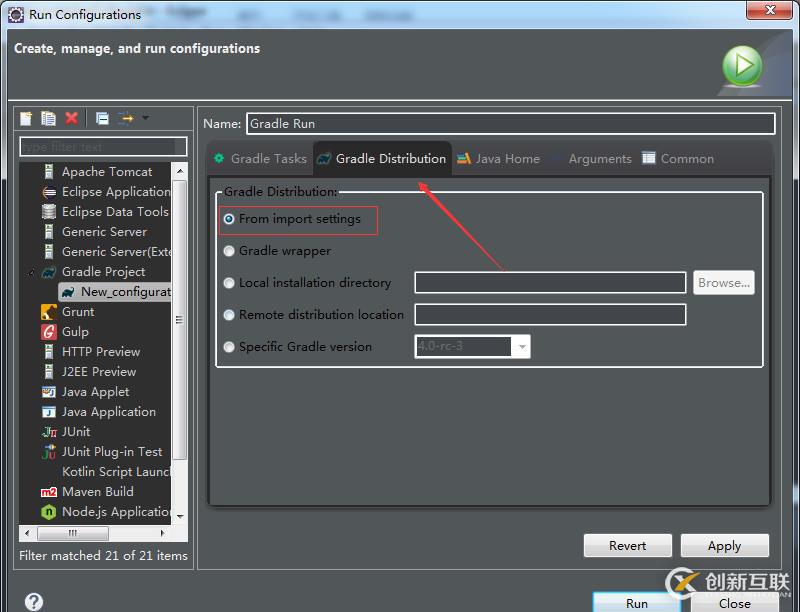Click the Name field containing Gradle Run
Screen dimensions: 800x612
pos(511,124)
